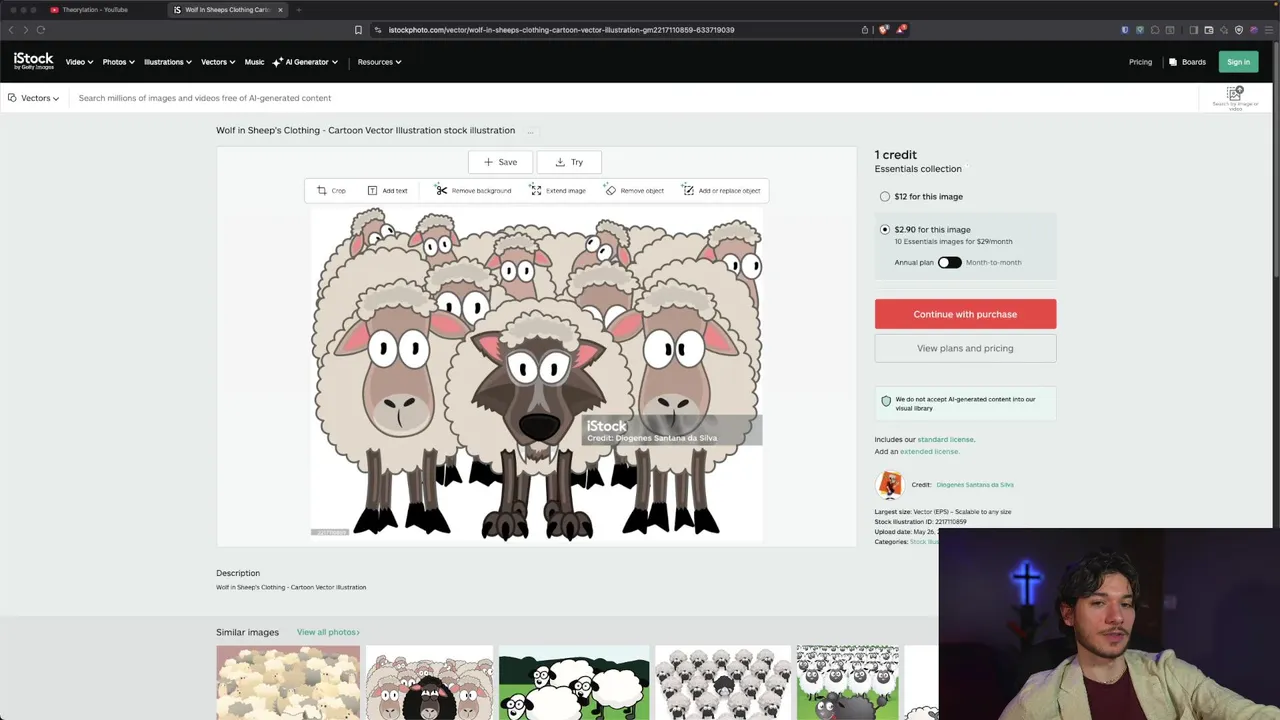Screen dimensions: 1280x720
Task: Click the Save button above image
Action: [500, 162]
